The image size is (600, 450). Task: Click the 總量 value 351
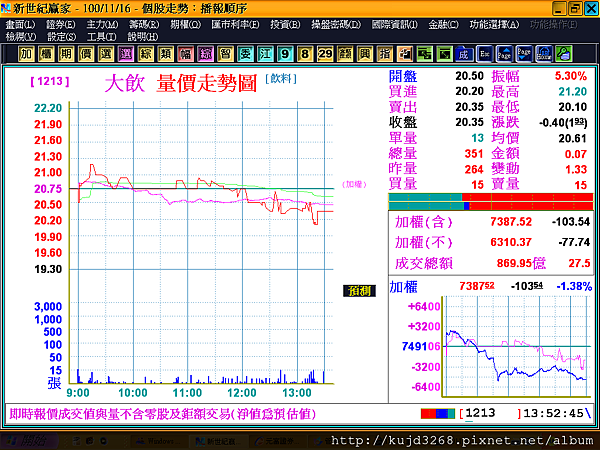(474, 154)
